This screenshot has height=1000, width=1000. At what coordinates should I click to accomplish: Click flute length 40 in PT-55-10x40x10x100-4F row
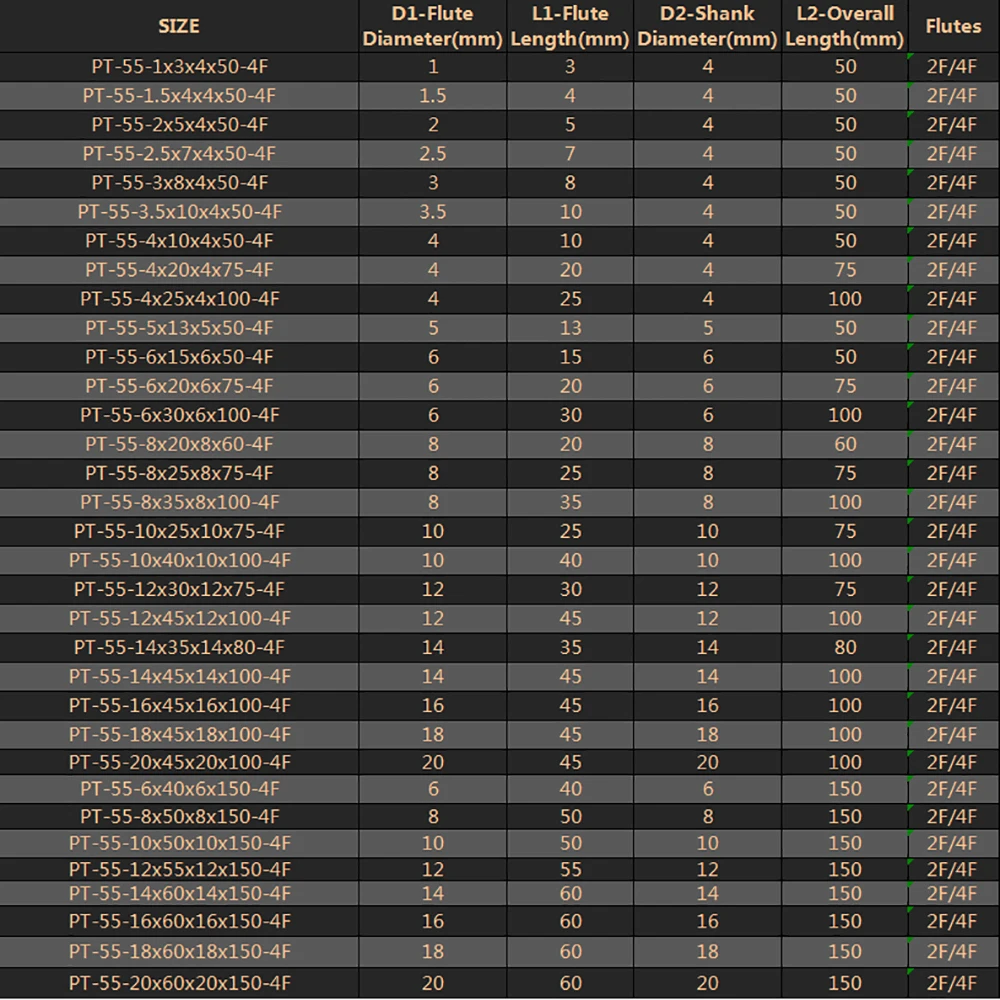(x=570, y=560)
